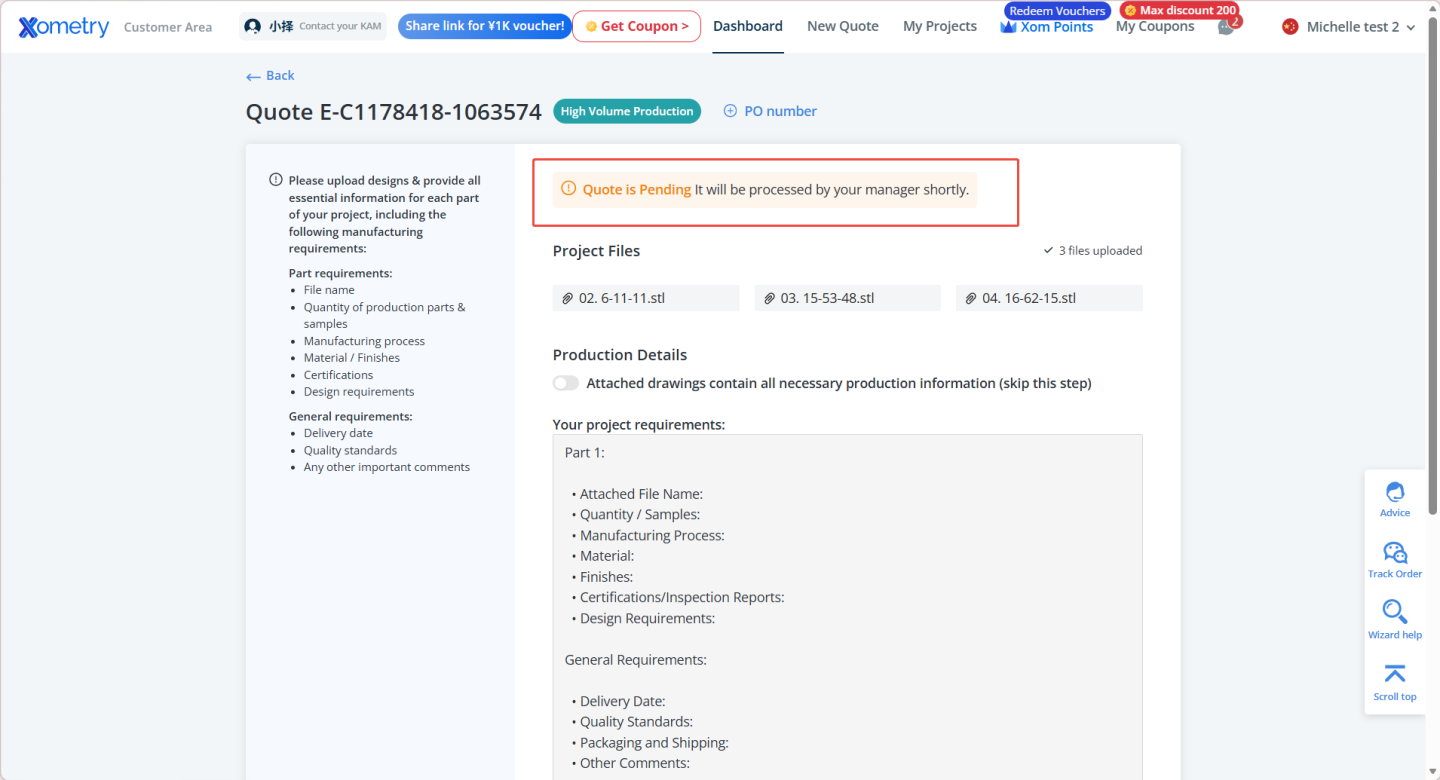Click the Xometry logo
Viewport: 1440px width, 780px height.
click(64, 27)
